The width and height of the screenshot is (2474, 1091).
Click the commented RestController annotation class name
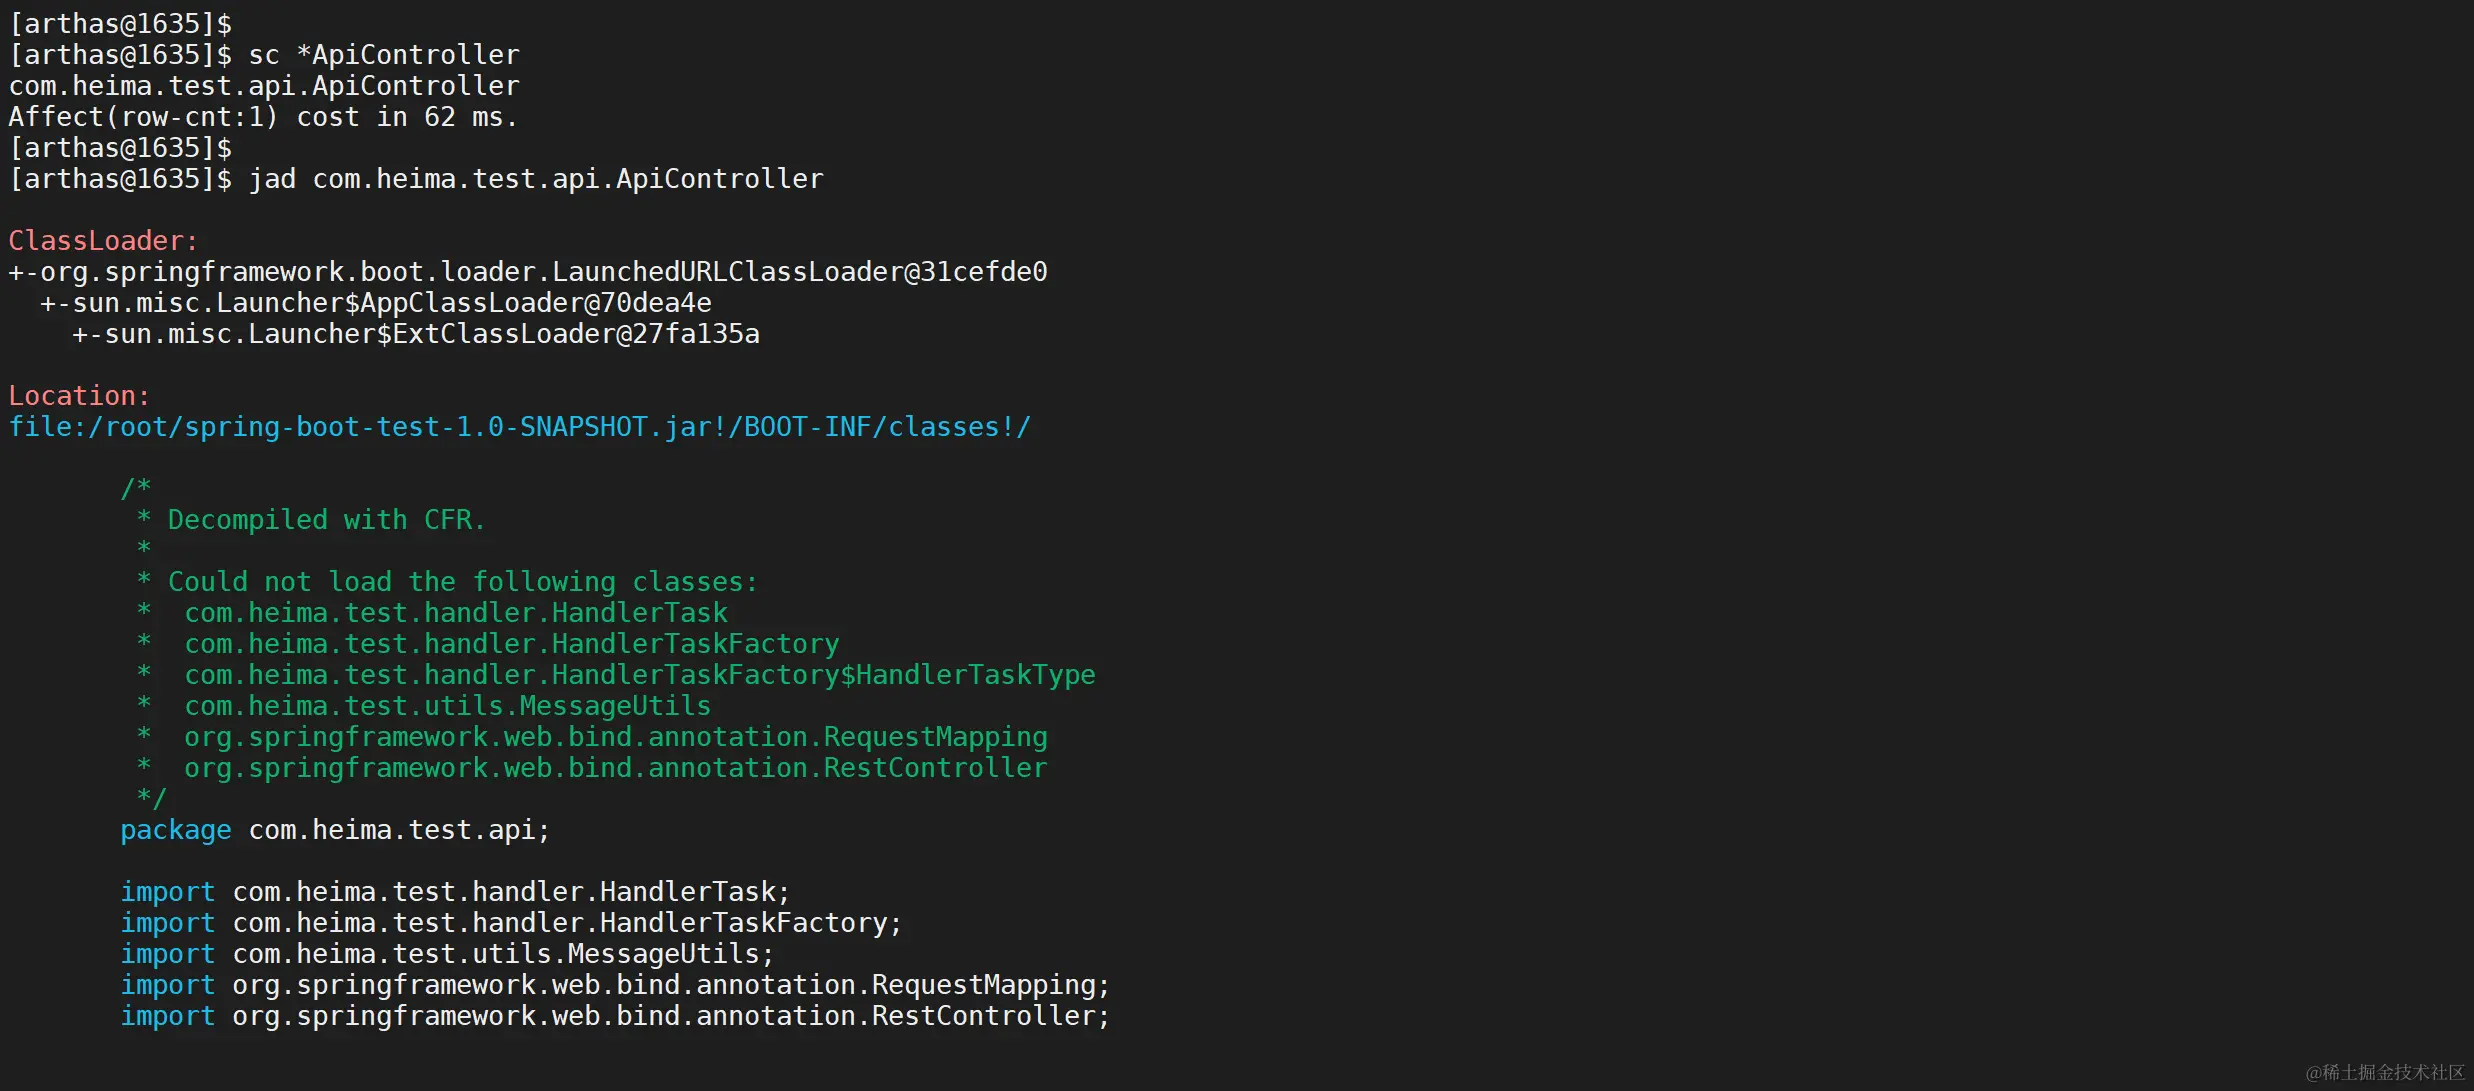[615, 768]
